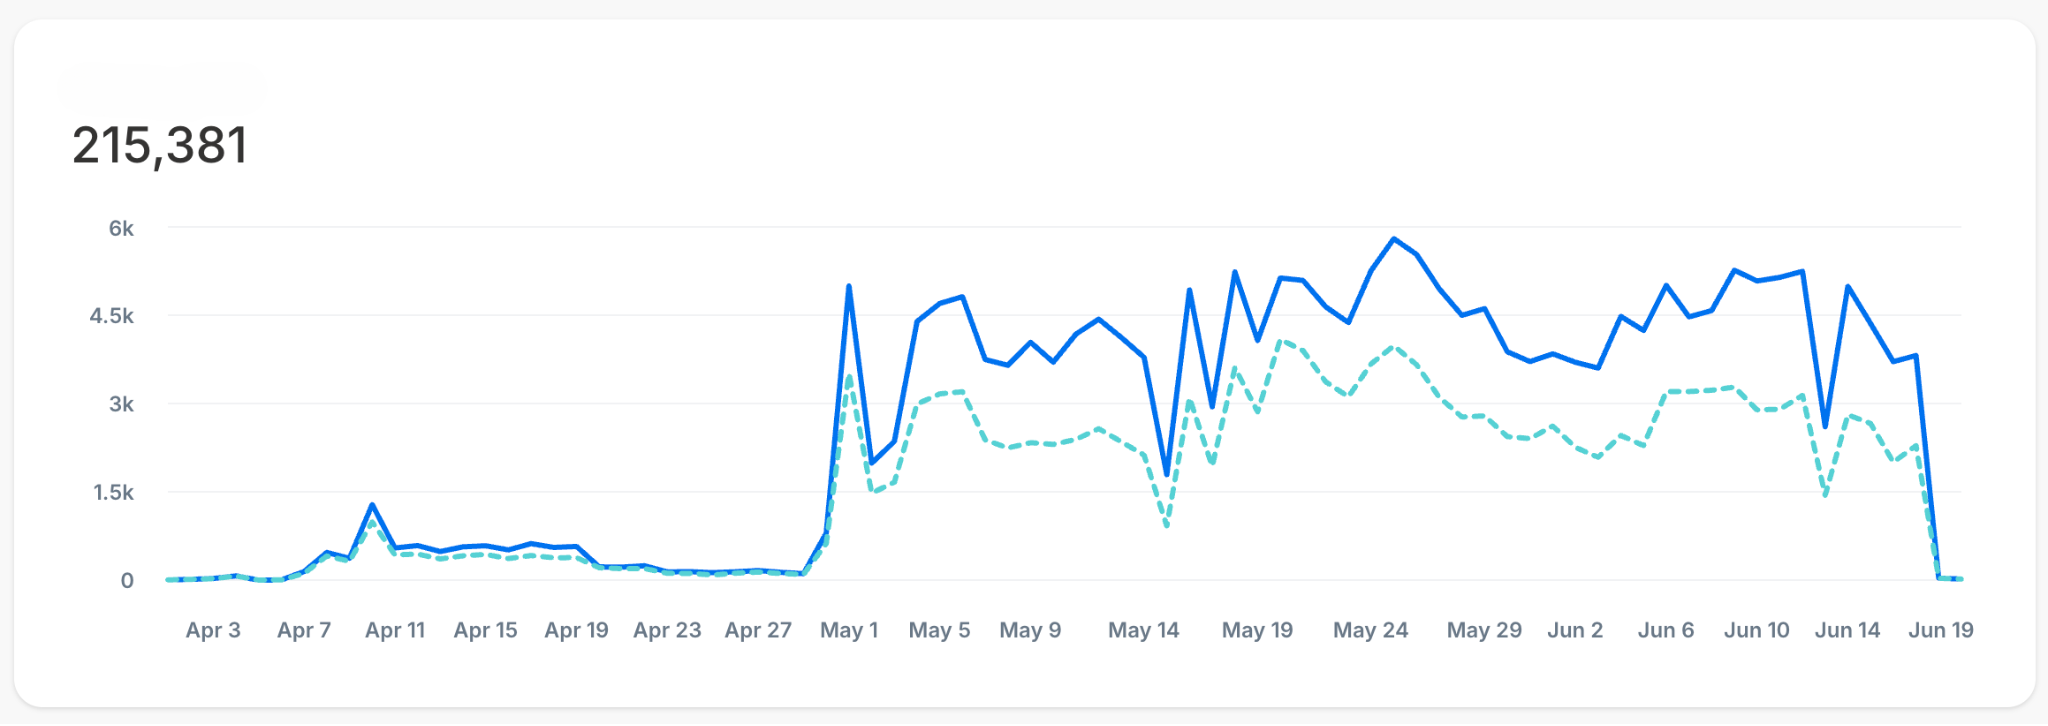Click the Apr 3 date label
Image resolution: width=2048 pixels, height=726 pixels.
tap(213, 631)
